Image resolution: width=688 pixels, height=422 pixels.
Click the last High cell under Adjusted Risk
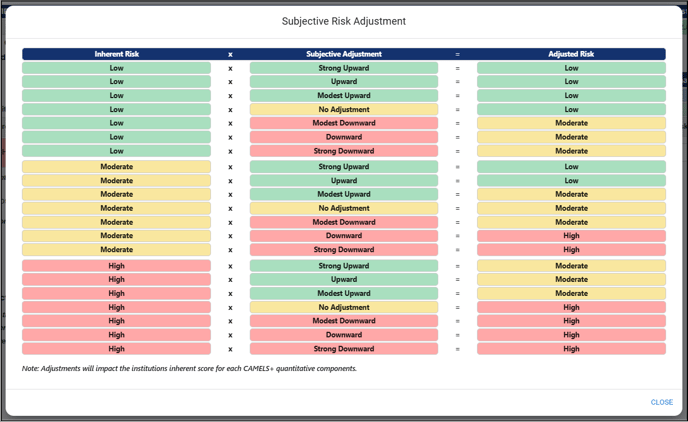pos(571,349)
